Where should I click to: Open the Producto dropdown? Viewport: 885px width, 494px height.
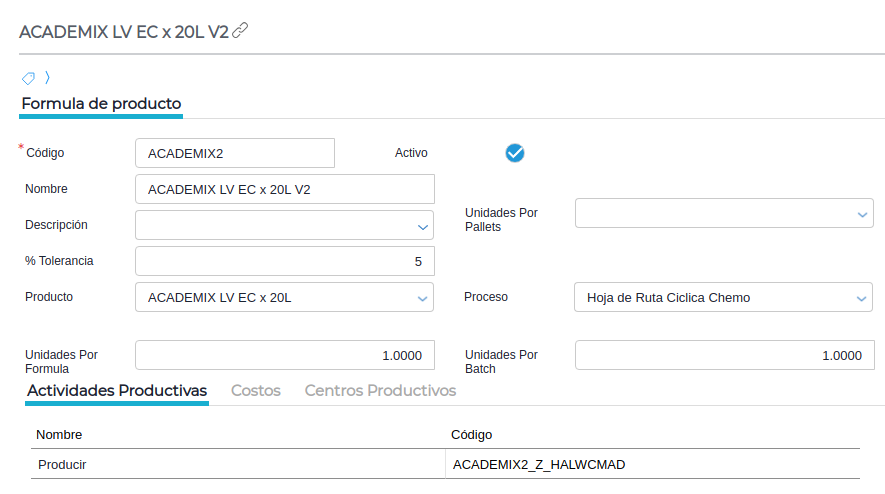coord(422,298)
